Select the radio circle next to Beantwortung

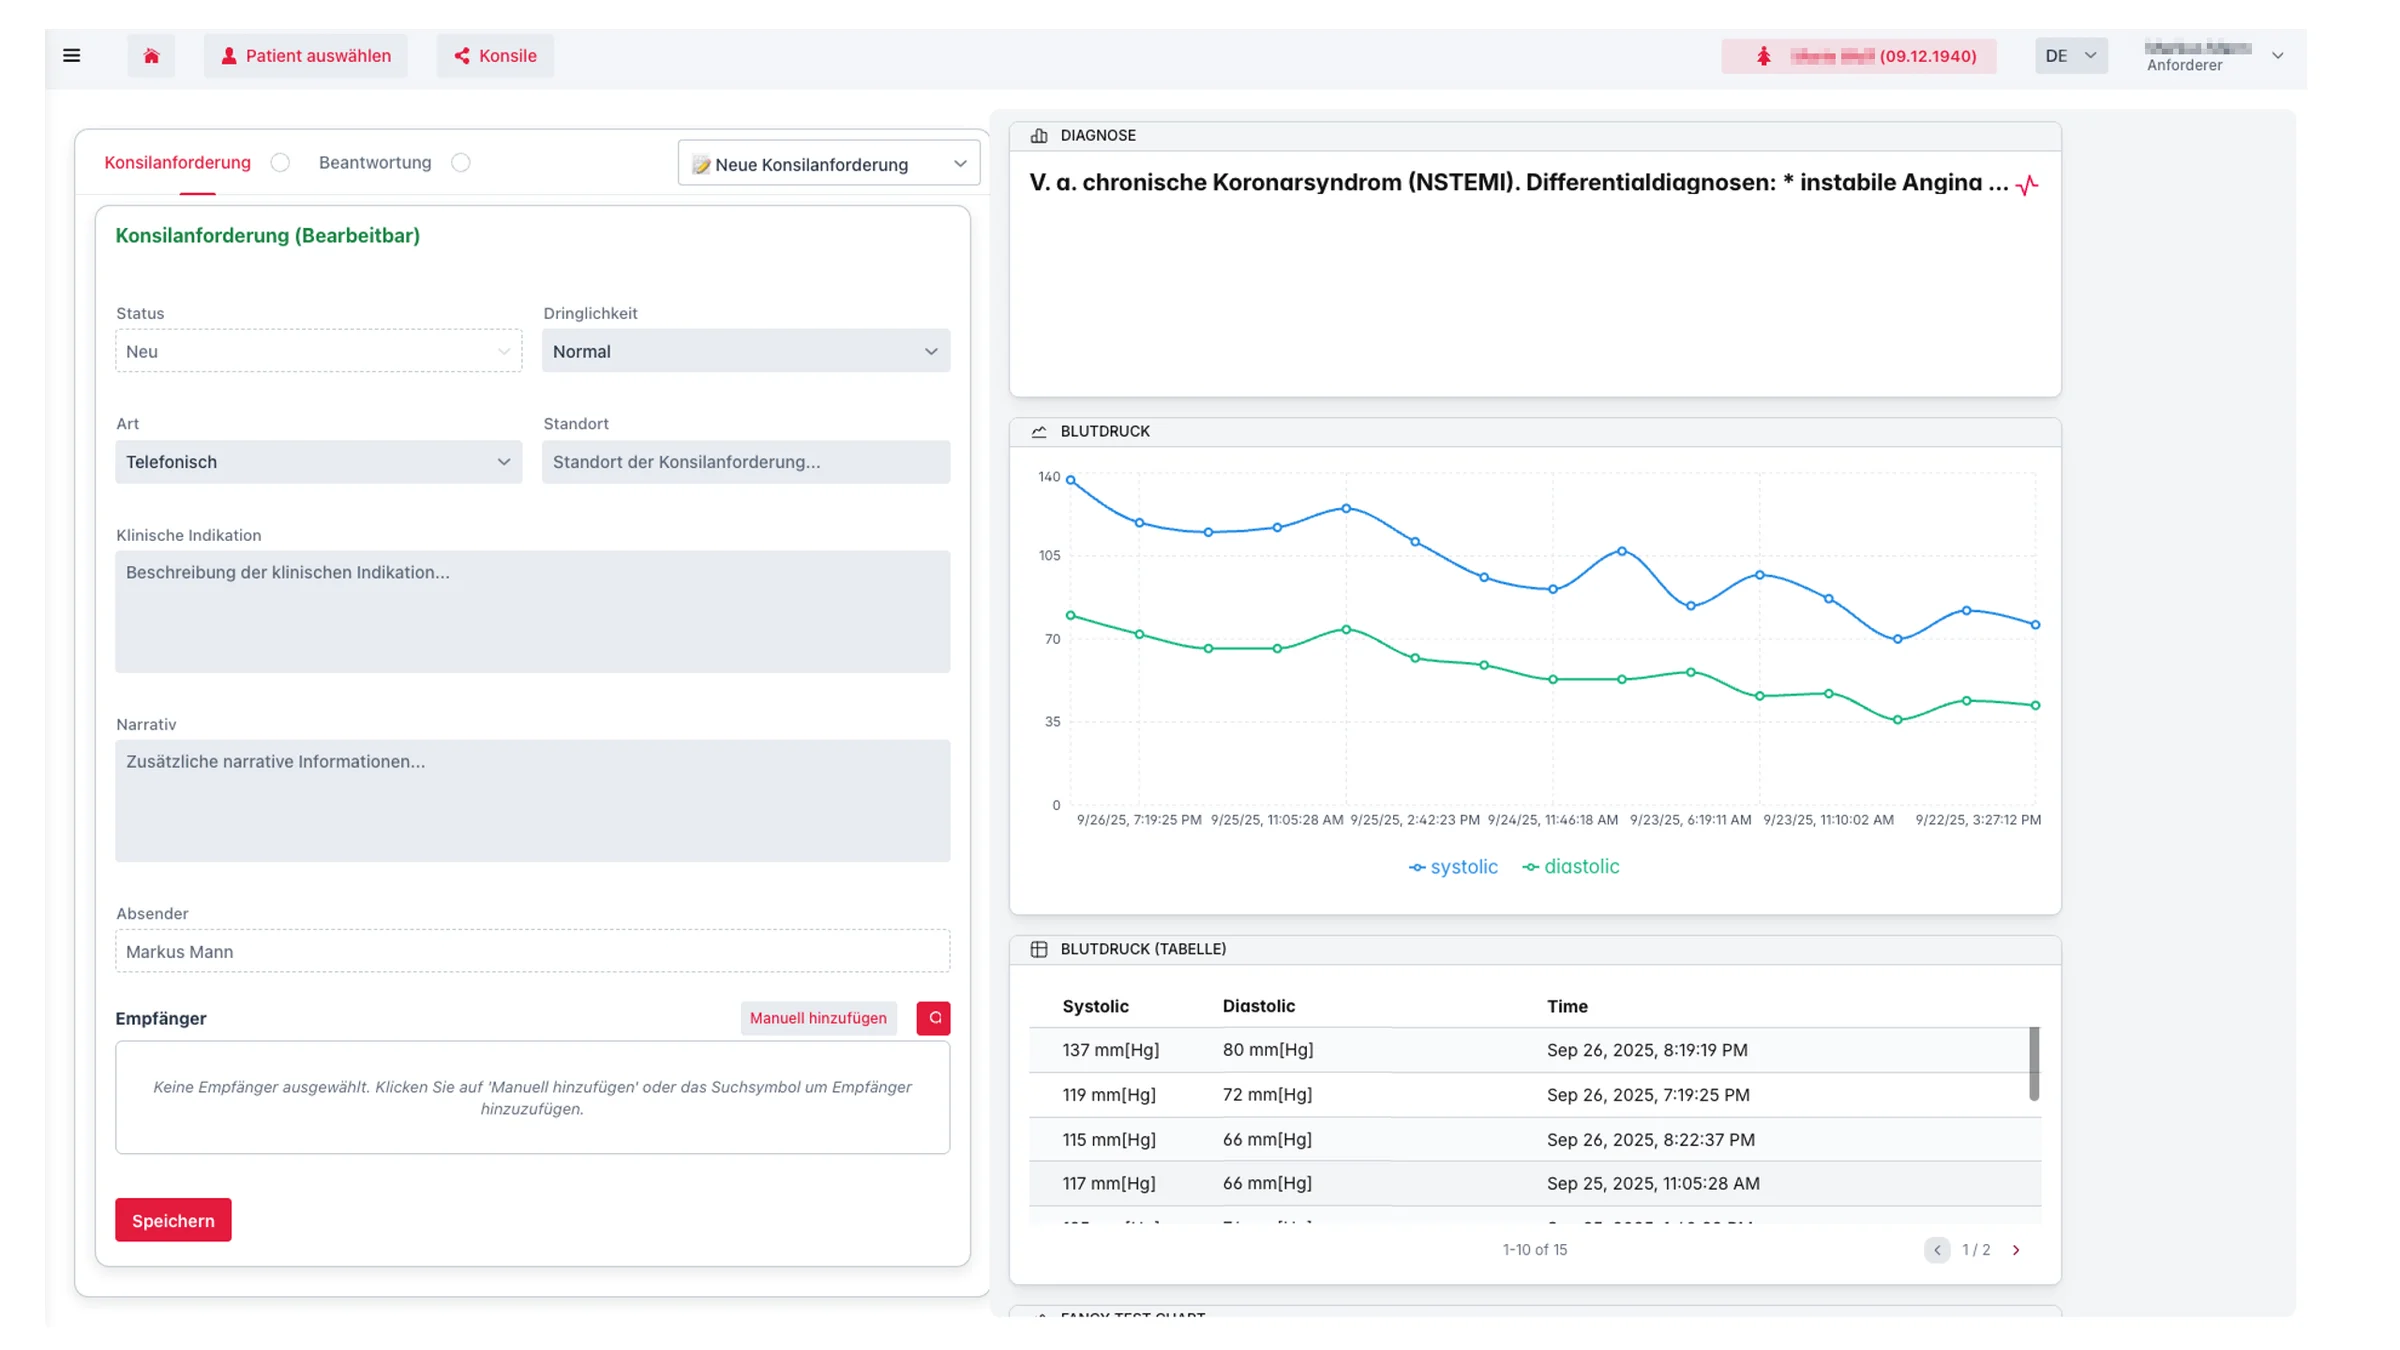tap(461, 162)
